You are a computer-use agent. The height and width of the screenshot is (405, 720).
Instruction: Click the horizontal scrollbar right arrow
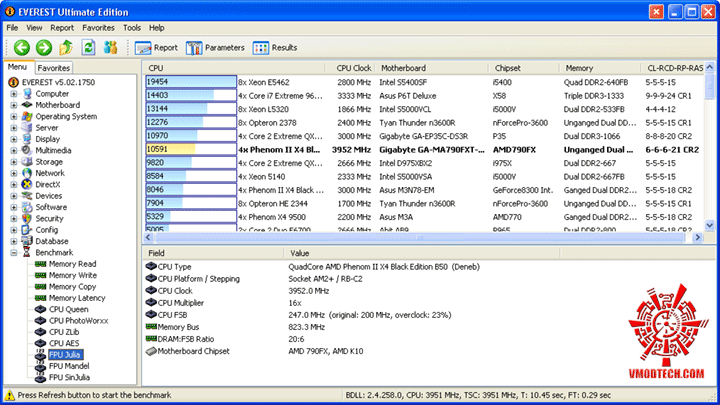coord(698,237)
